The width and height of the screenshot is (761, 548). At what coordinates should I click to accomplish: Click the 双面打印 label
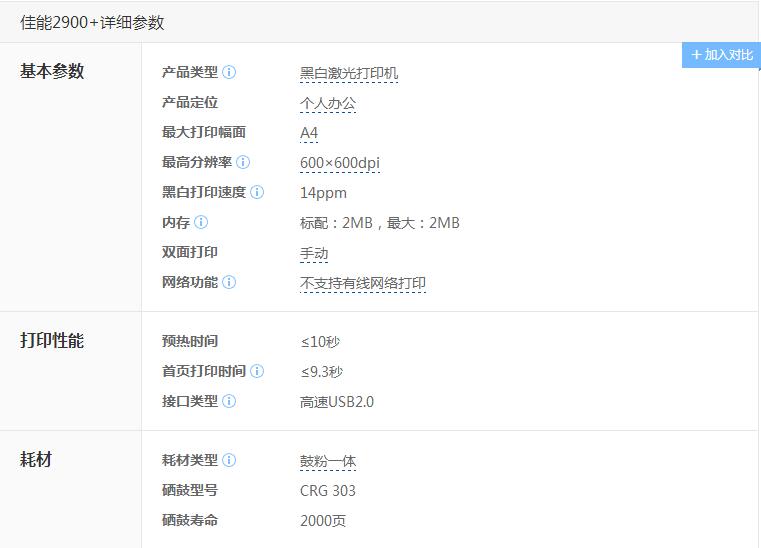coord(190,252)
